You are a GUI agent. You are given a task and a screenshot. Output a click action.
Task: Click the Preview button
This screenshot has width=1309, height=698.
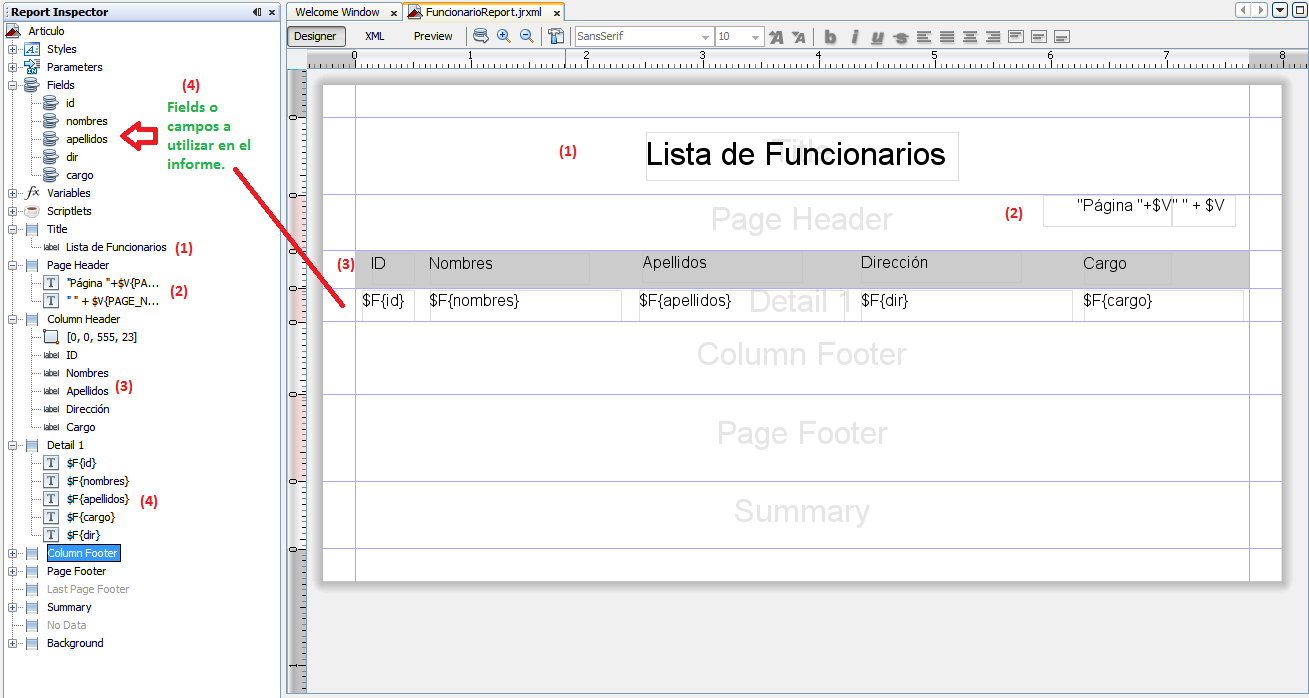point(433,36)
